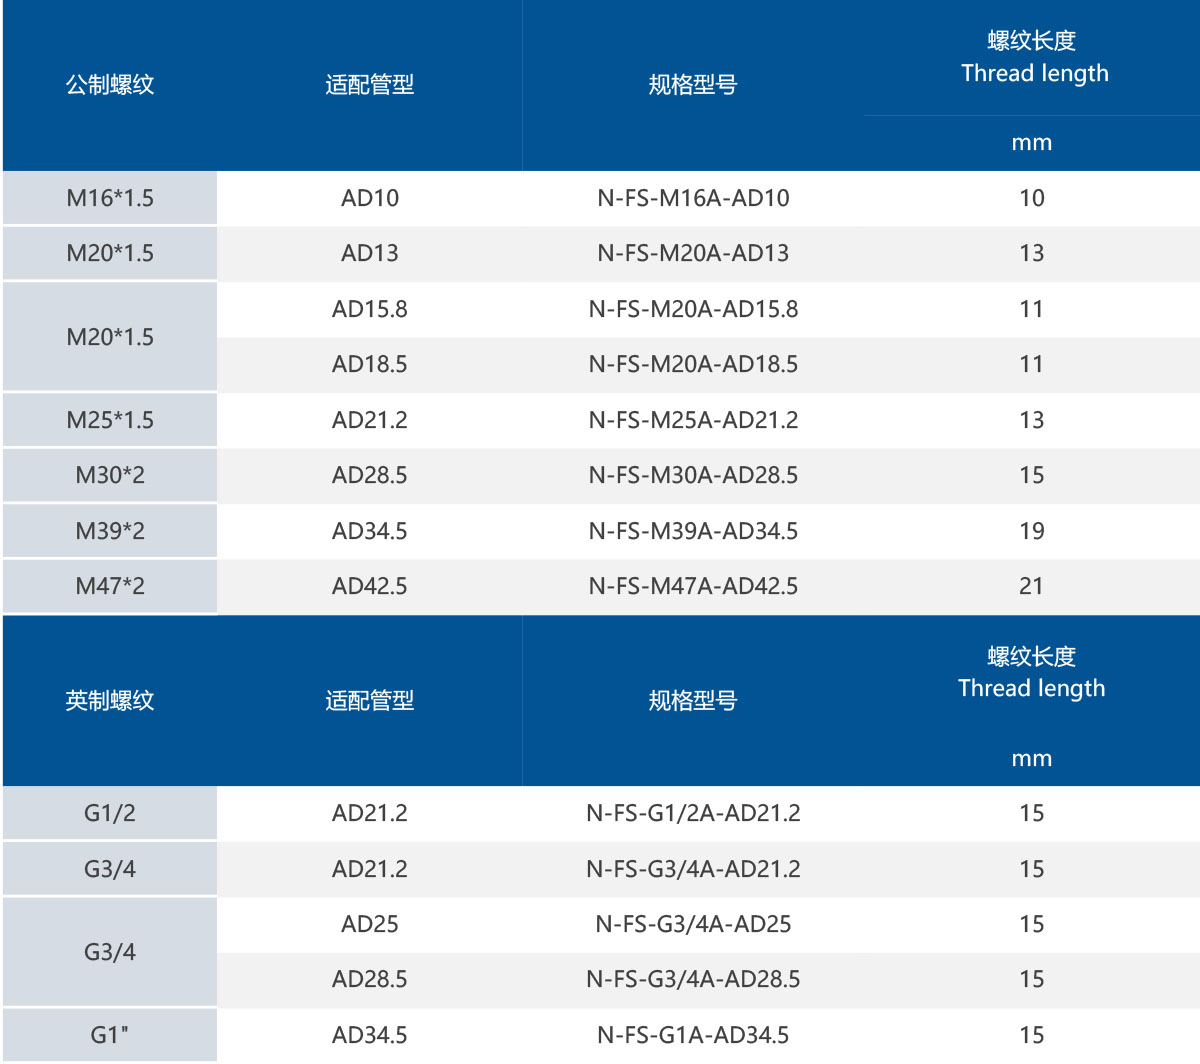Click the M25*1.5 thread entry
The width and height of the screenshot is (1200, 1064).
[x=108, y=420]
